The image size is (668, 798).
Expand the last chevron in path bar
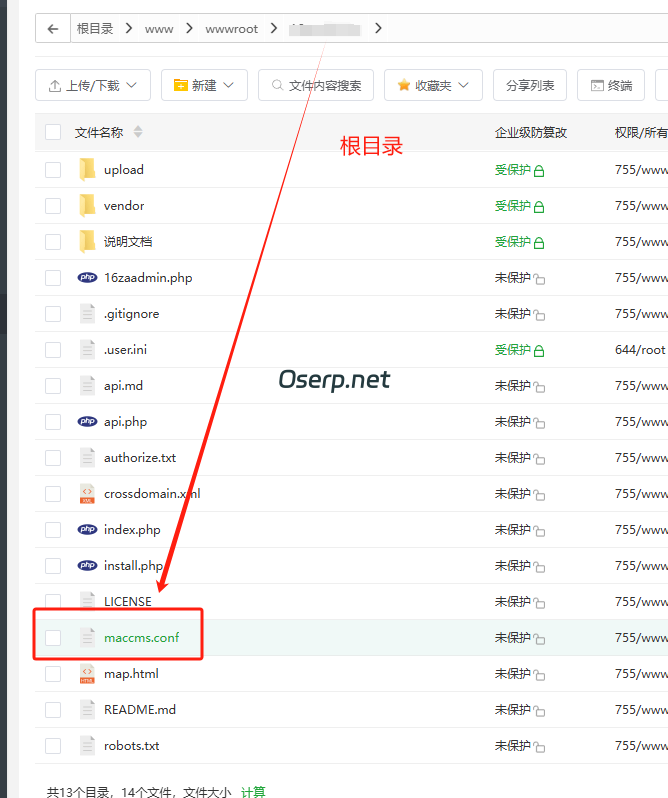378,28
